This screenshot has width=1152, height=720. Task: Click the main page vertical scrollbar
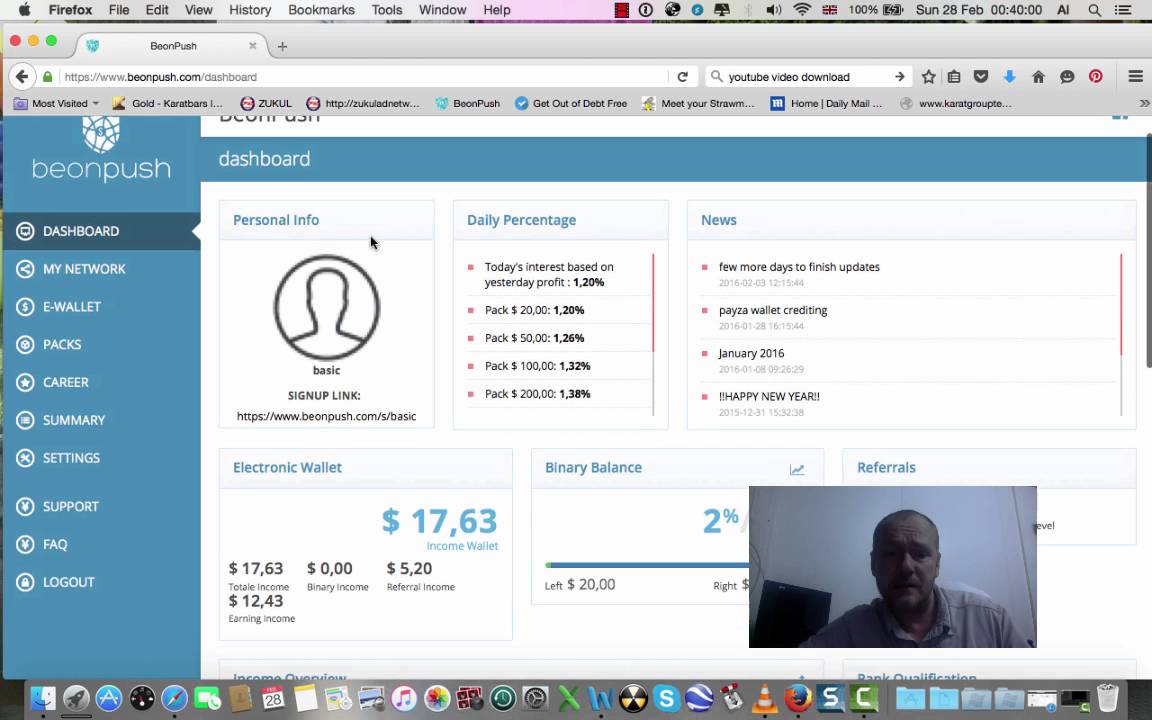click(x=1148, y=251)
